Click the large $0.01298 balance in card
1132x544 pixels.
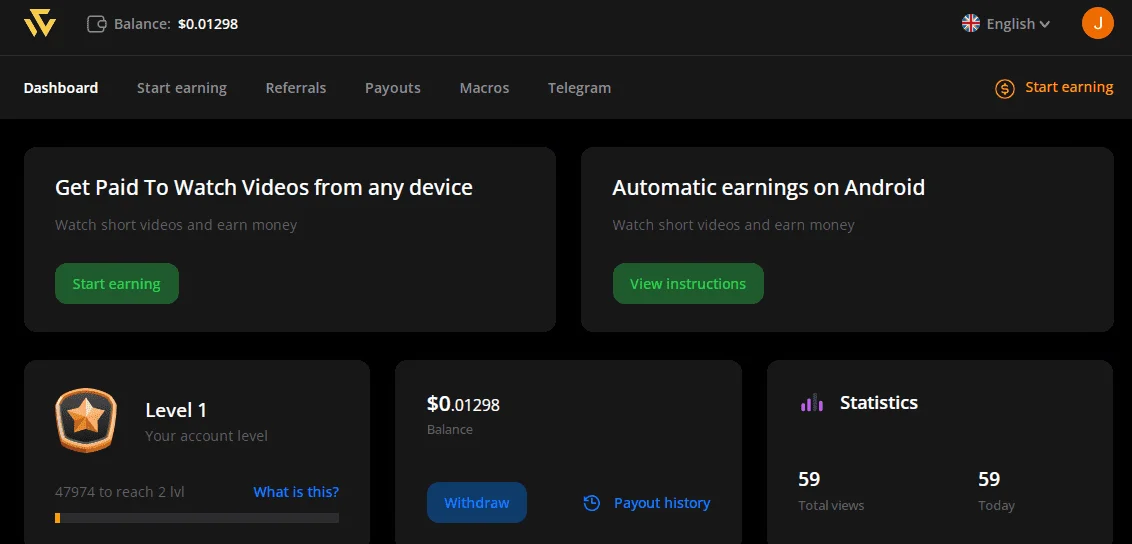463,404
